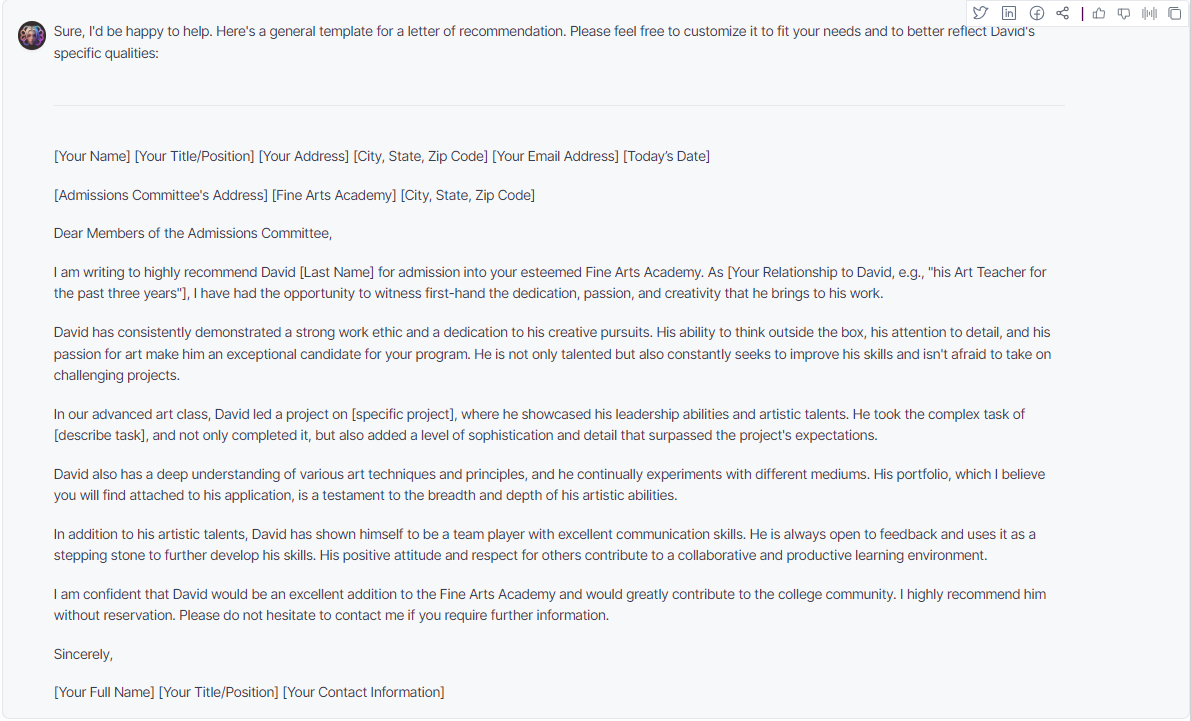
Task: Click the paragraph starting "David also has a deep understanding"
Action: (549, 485)
